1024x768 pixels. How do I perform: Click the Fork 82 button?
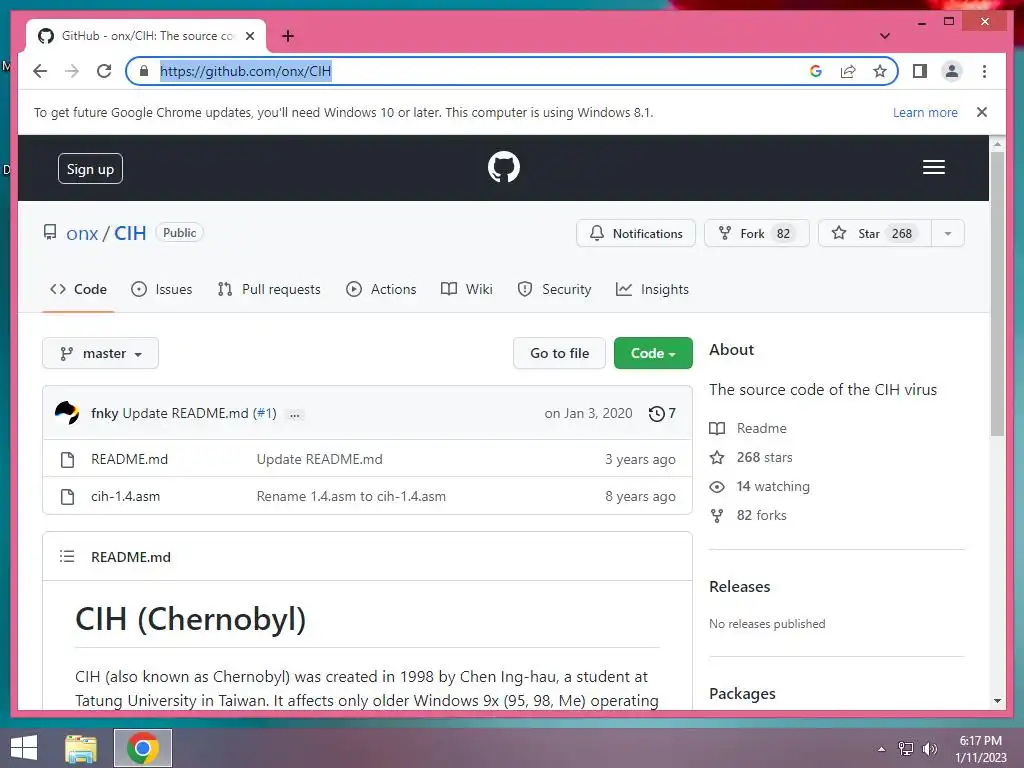click(756, 233)
